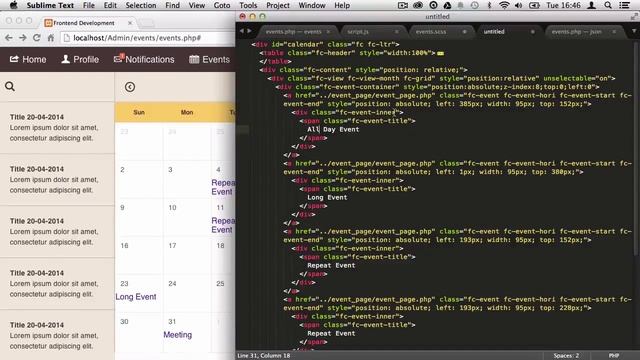Open the Events navigation link
640x360 pixels.
pyautogui.click(x=209, y=59)
